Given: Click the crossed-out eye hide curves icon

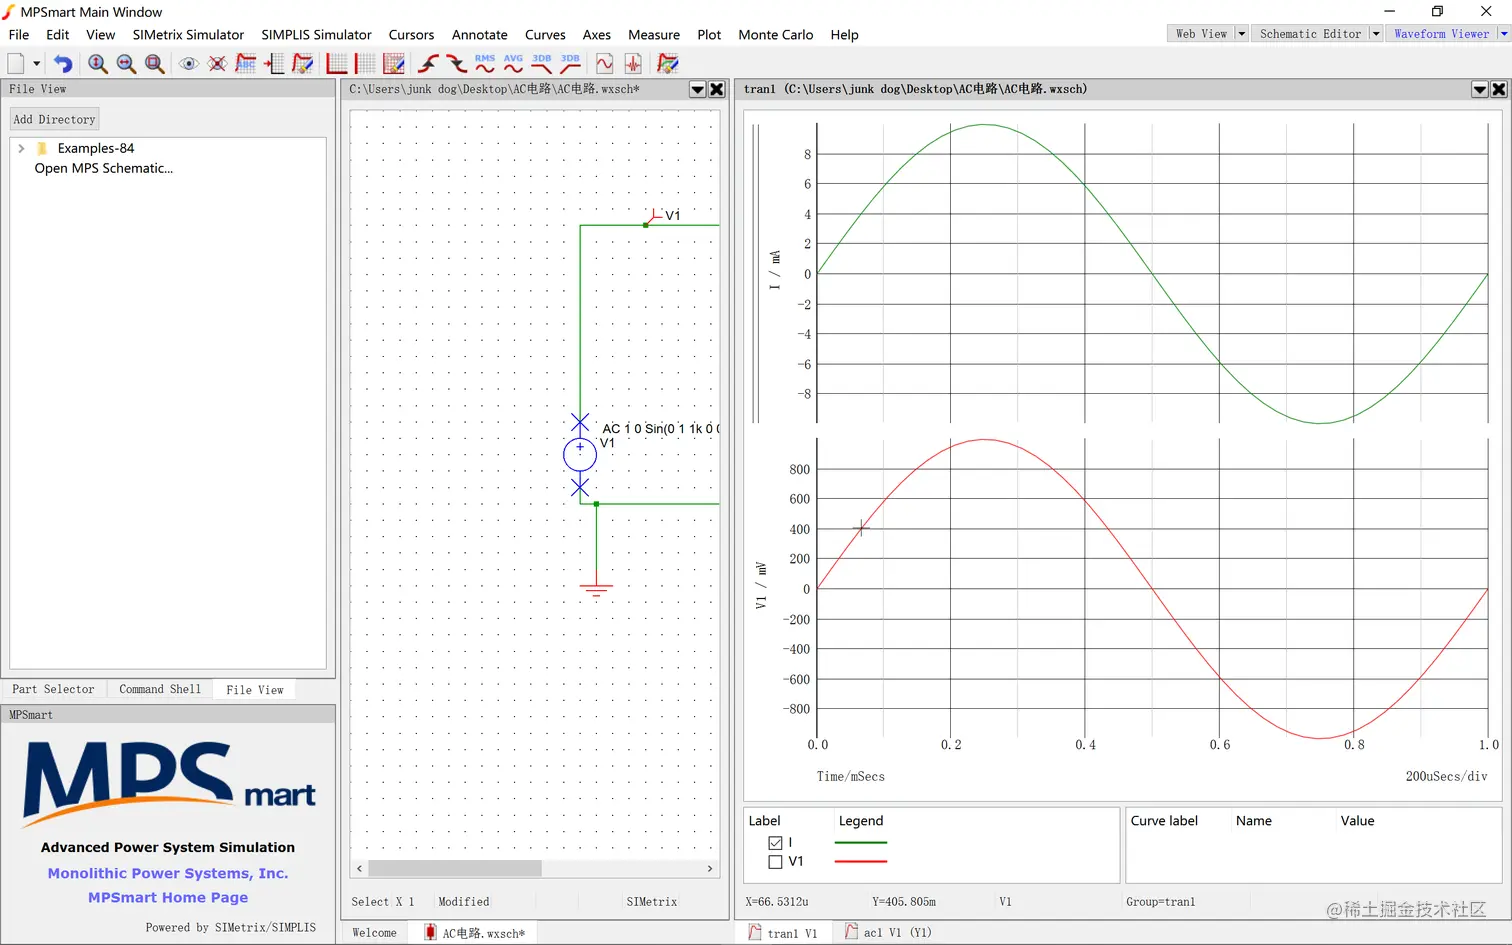Looking at the screenshot, I should 217,64.
